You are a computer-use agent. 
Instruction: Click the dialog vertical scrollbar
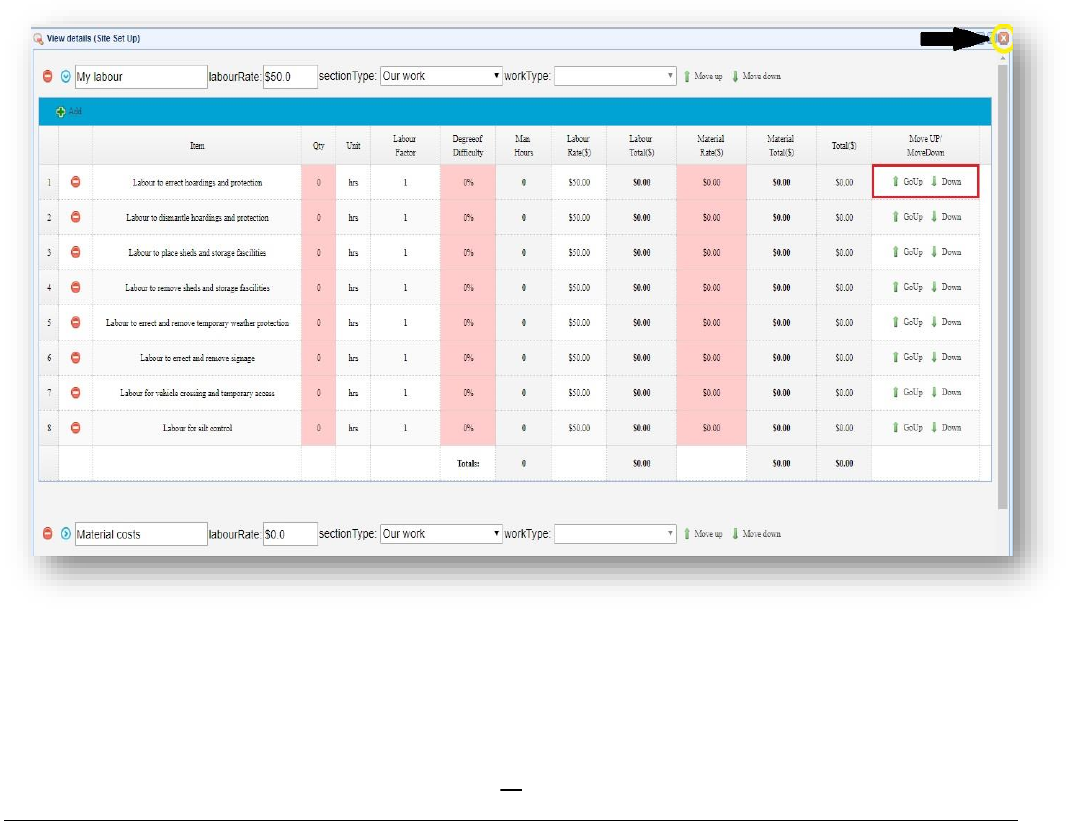(x=1002, y=287)
